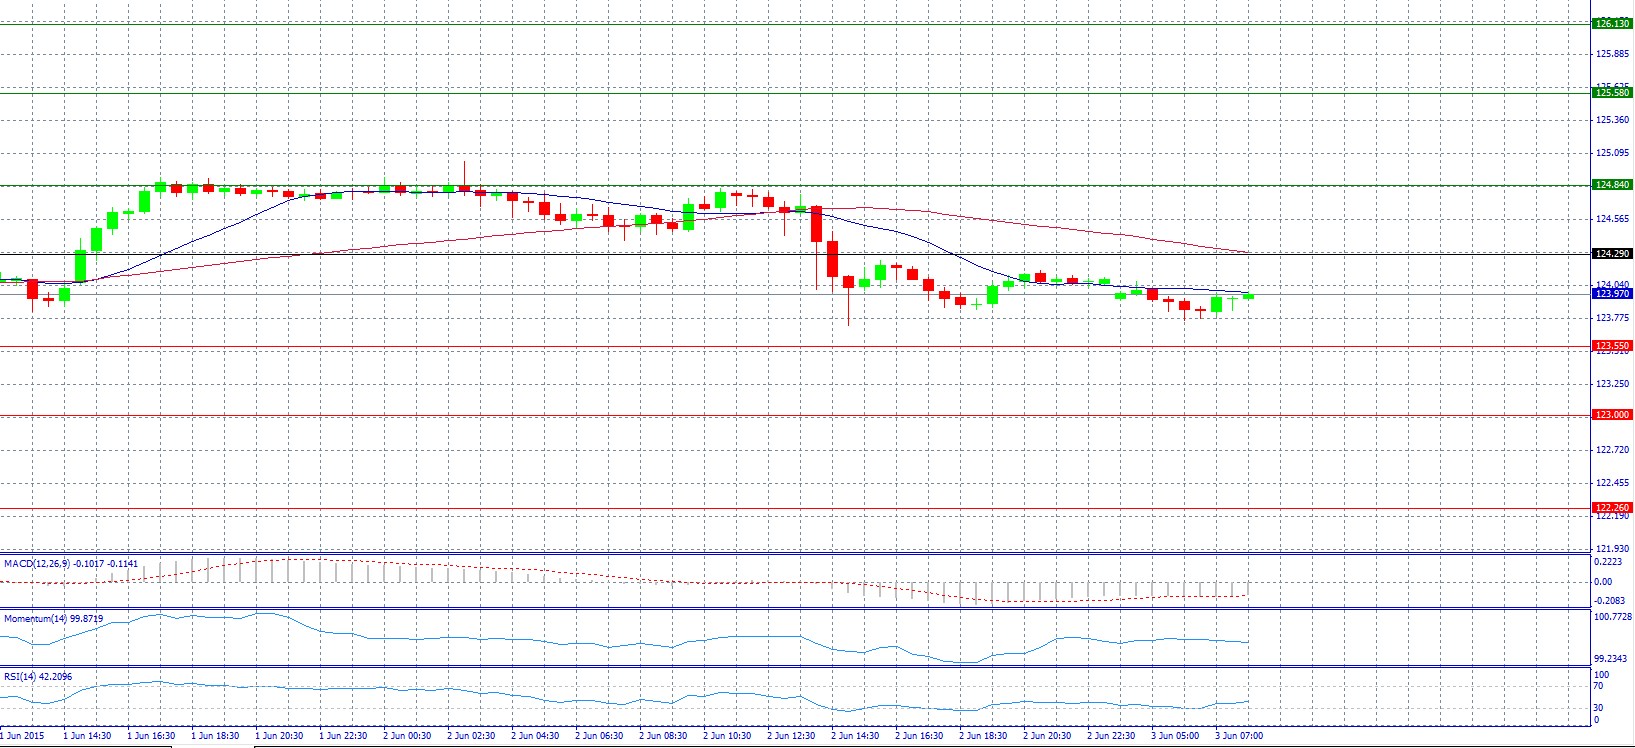Click the red 122.260 support level label
Screen dimensions: 1635x748
[x=1612, y=508]
